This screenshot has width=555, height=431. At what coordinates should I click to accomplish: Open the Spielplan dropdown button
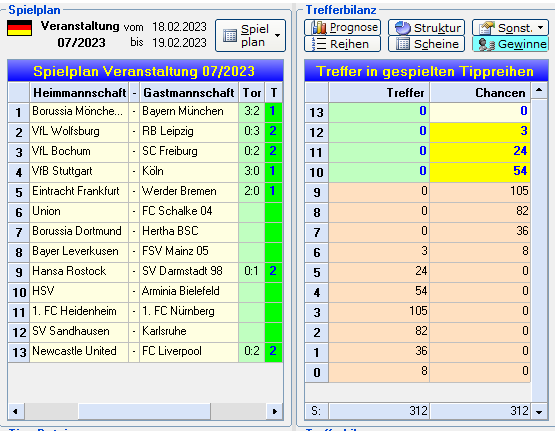[x=250, y=35]
